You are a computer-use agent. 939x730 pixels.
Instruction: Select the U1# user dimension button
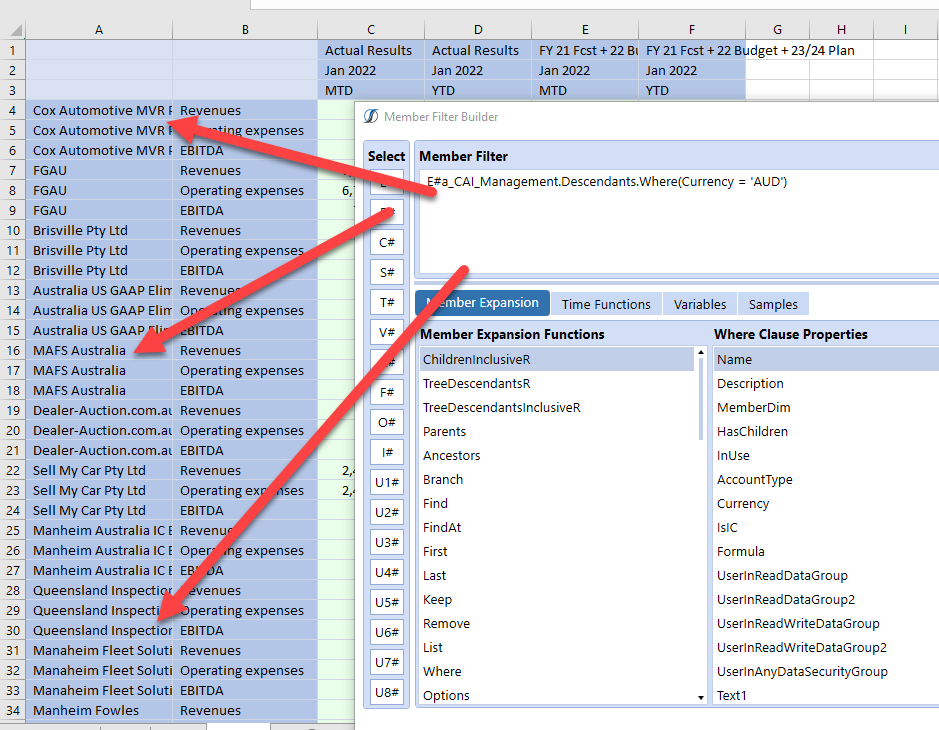(x=386, y=481)
